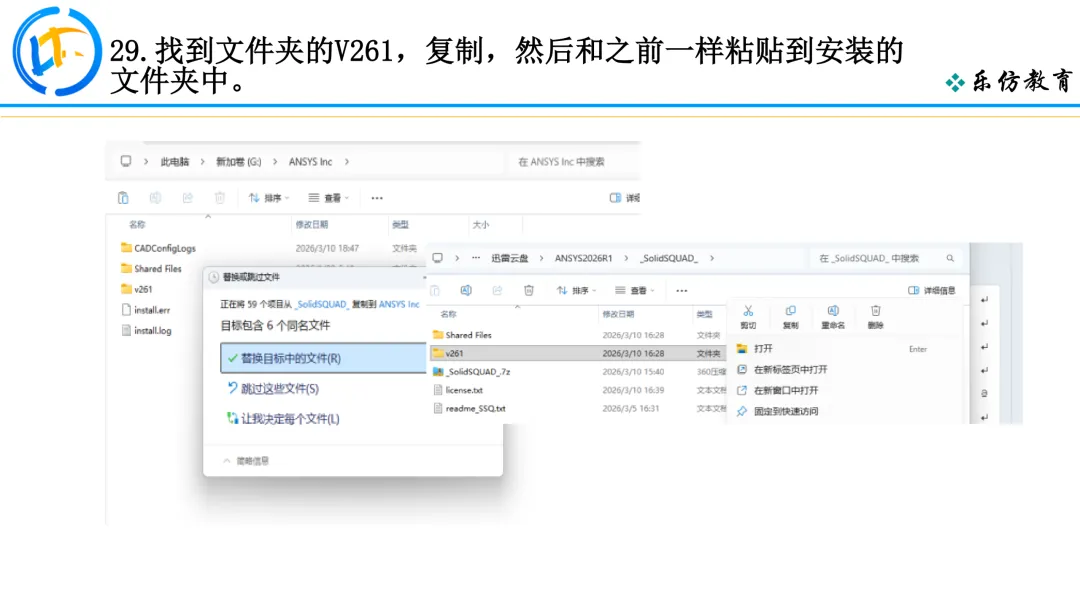Select Shared Files row in _SolidSQUAD_ window
The image size is (1080, 608).
point(577,335)
